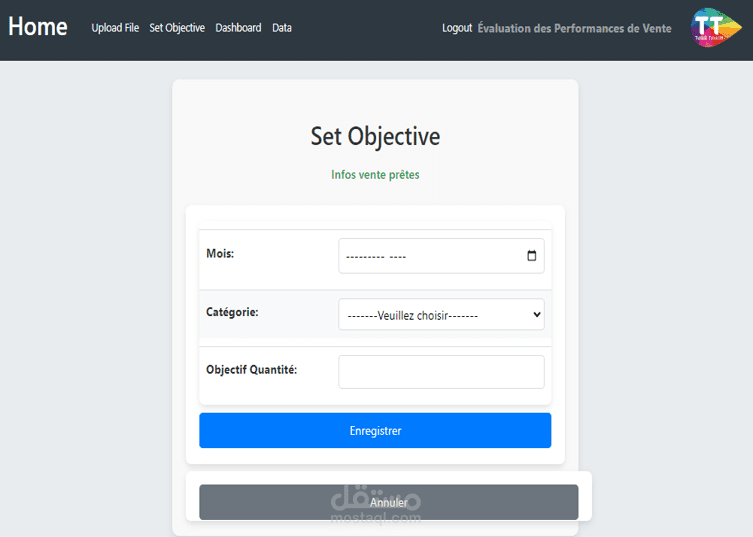Click the green 'Infos vente prêtes' message
This screenshot has width=753, height=537.
click(375, 175)
